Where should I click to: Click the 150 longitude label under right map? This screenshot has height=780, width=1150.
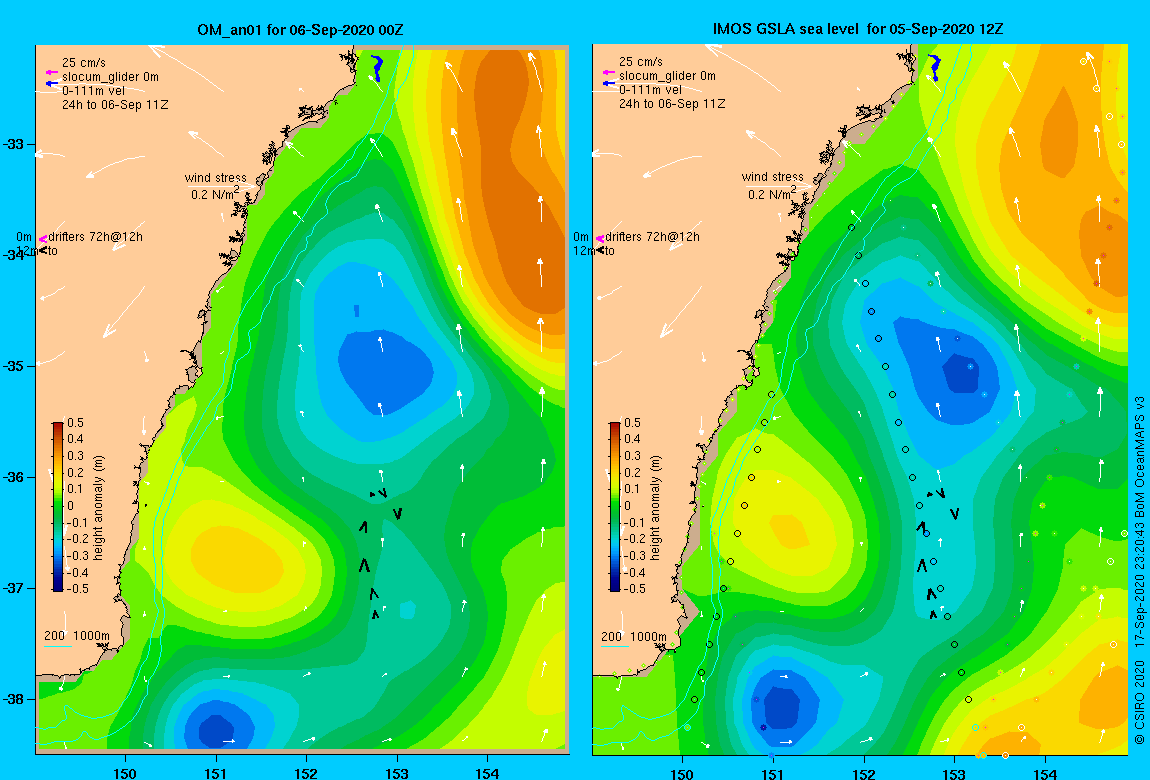682,773
